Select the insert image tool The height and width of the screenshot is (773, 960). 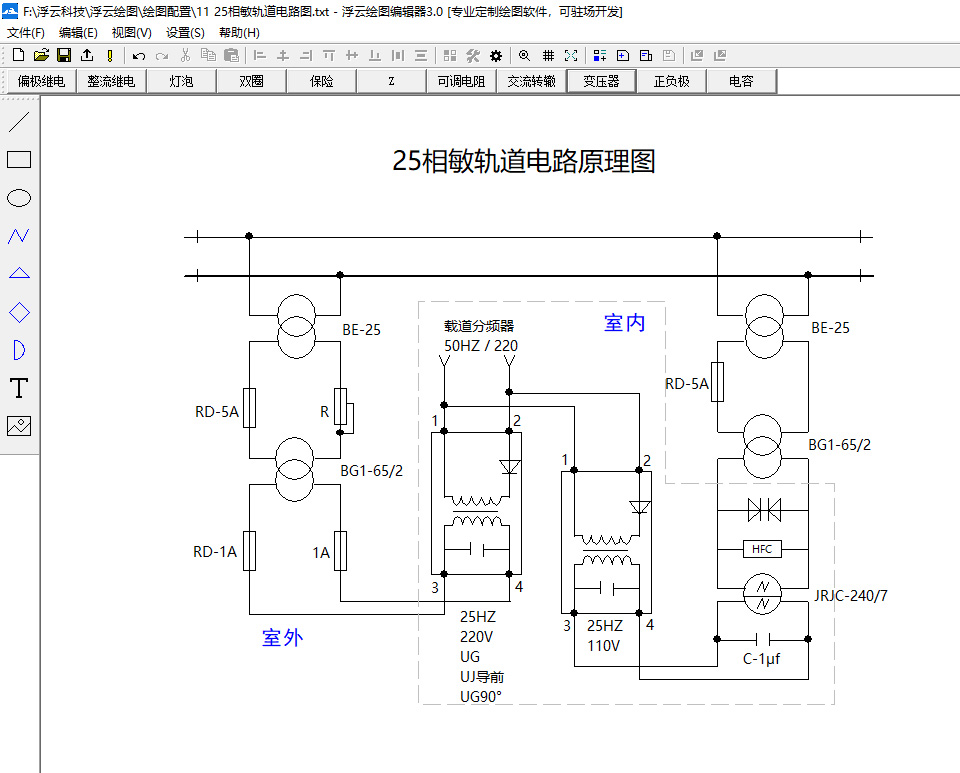pyautogui.click(x=19, y=426)
